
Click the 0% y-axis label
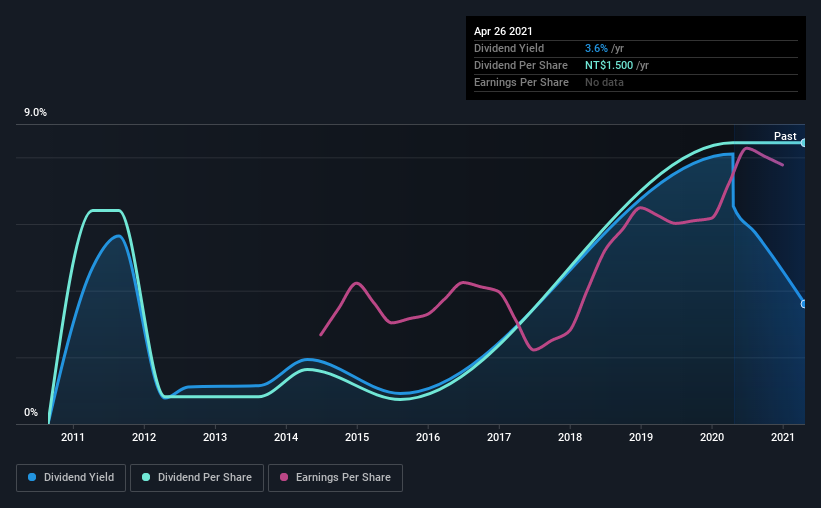coord(31,413)
